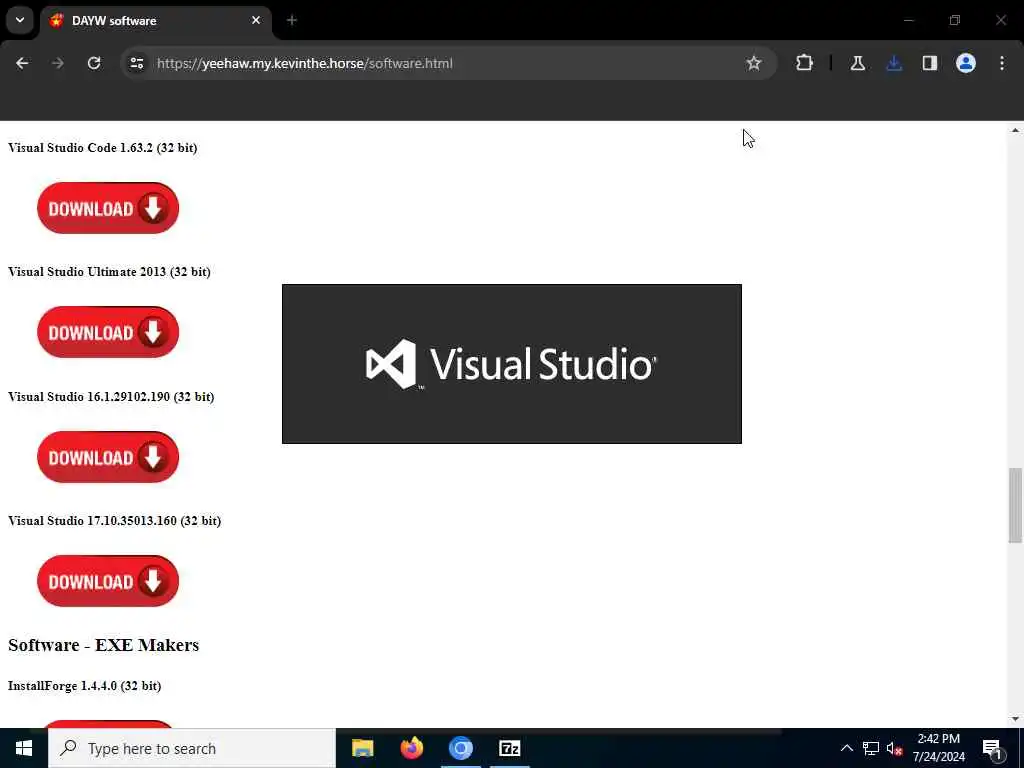Open the notification center icon
This screenshot has height=768, width=1024.
[993, 748]
